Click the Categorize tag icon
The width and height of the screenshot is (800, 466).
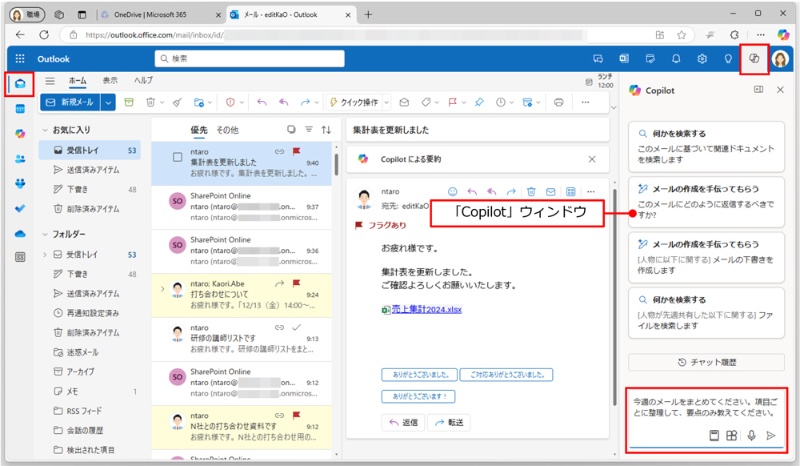click(x=426, y=103)
